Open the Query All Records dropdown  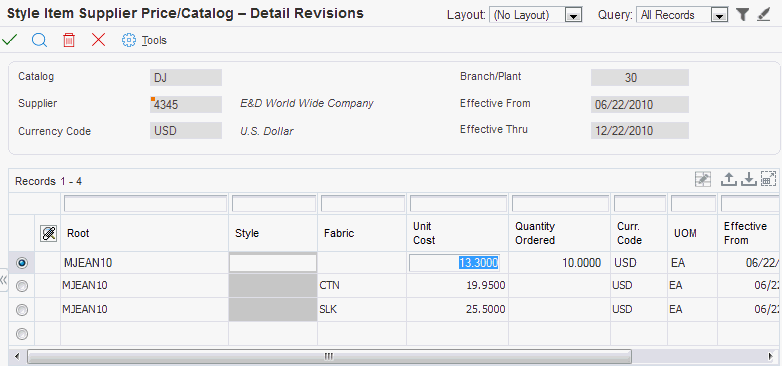tap(719, 15)
